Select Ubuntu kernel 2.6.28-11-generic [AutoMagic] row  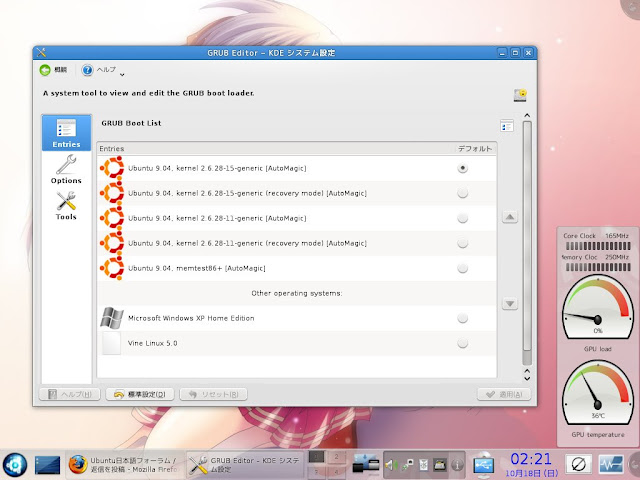[297, 218]
